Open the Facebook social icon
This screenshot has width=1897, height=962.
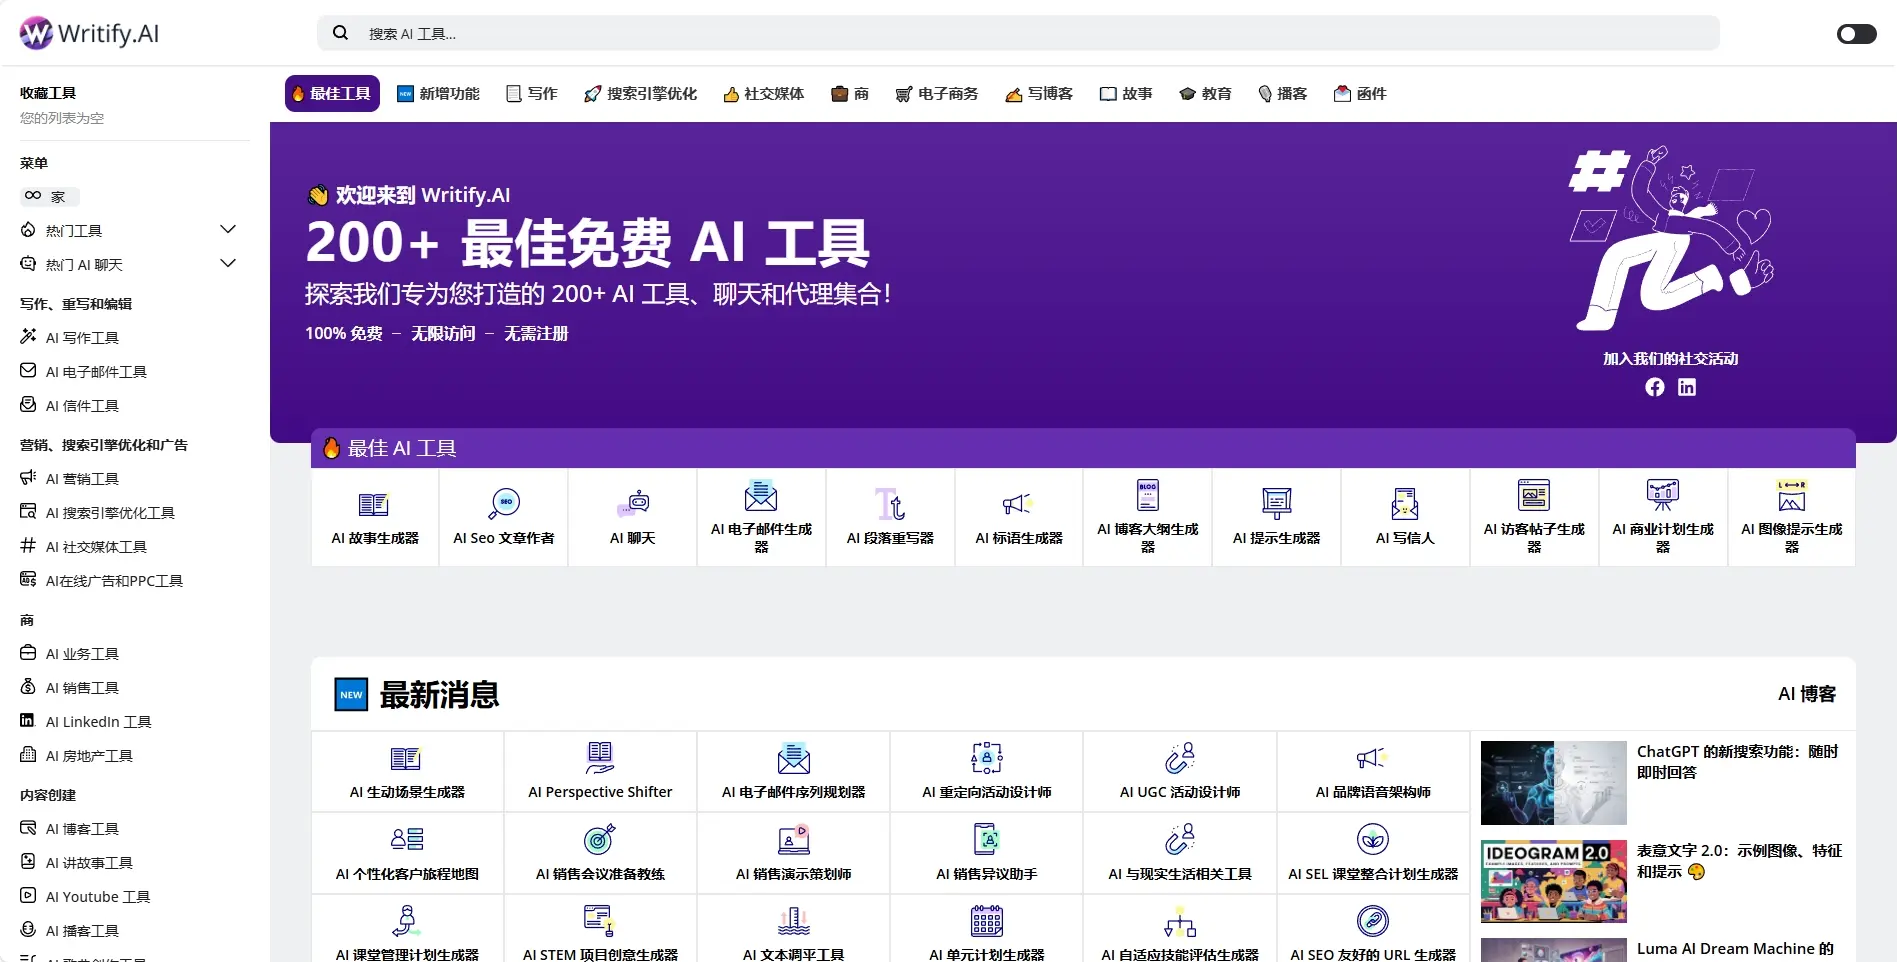[x=1654, y=387]
